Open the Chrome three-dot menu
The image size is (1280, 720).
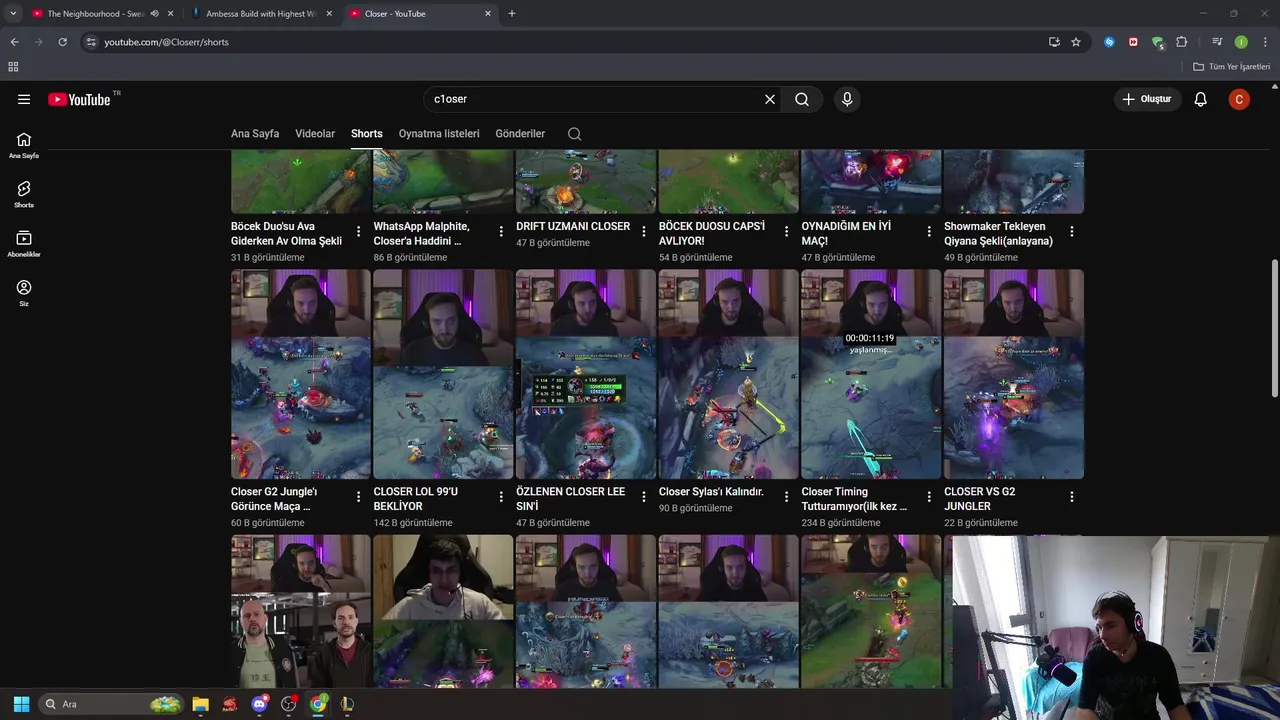[x=1265, y=42]
